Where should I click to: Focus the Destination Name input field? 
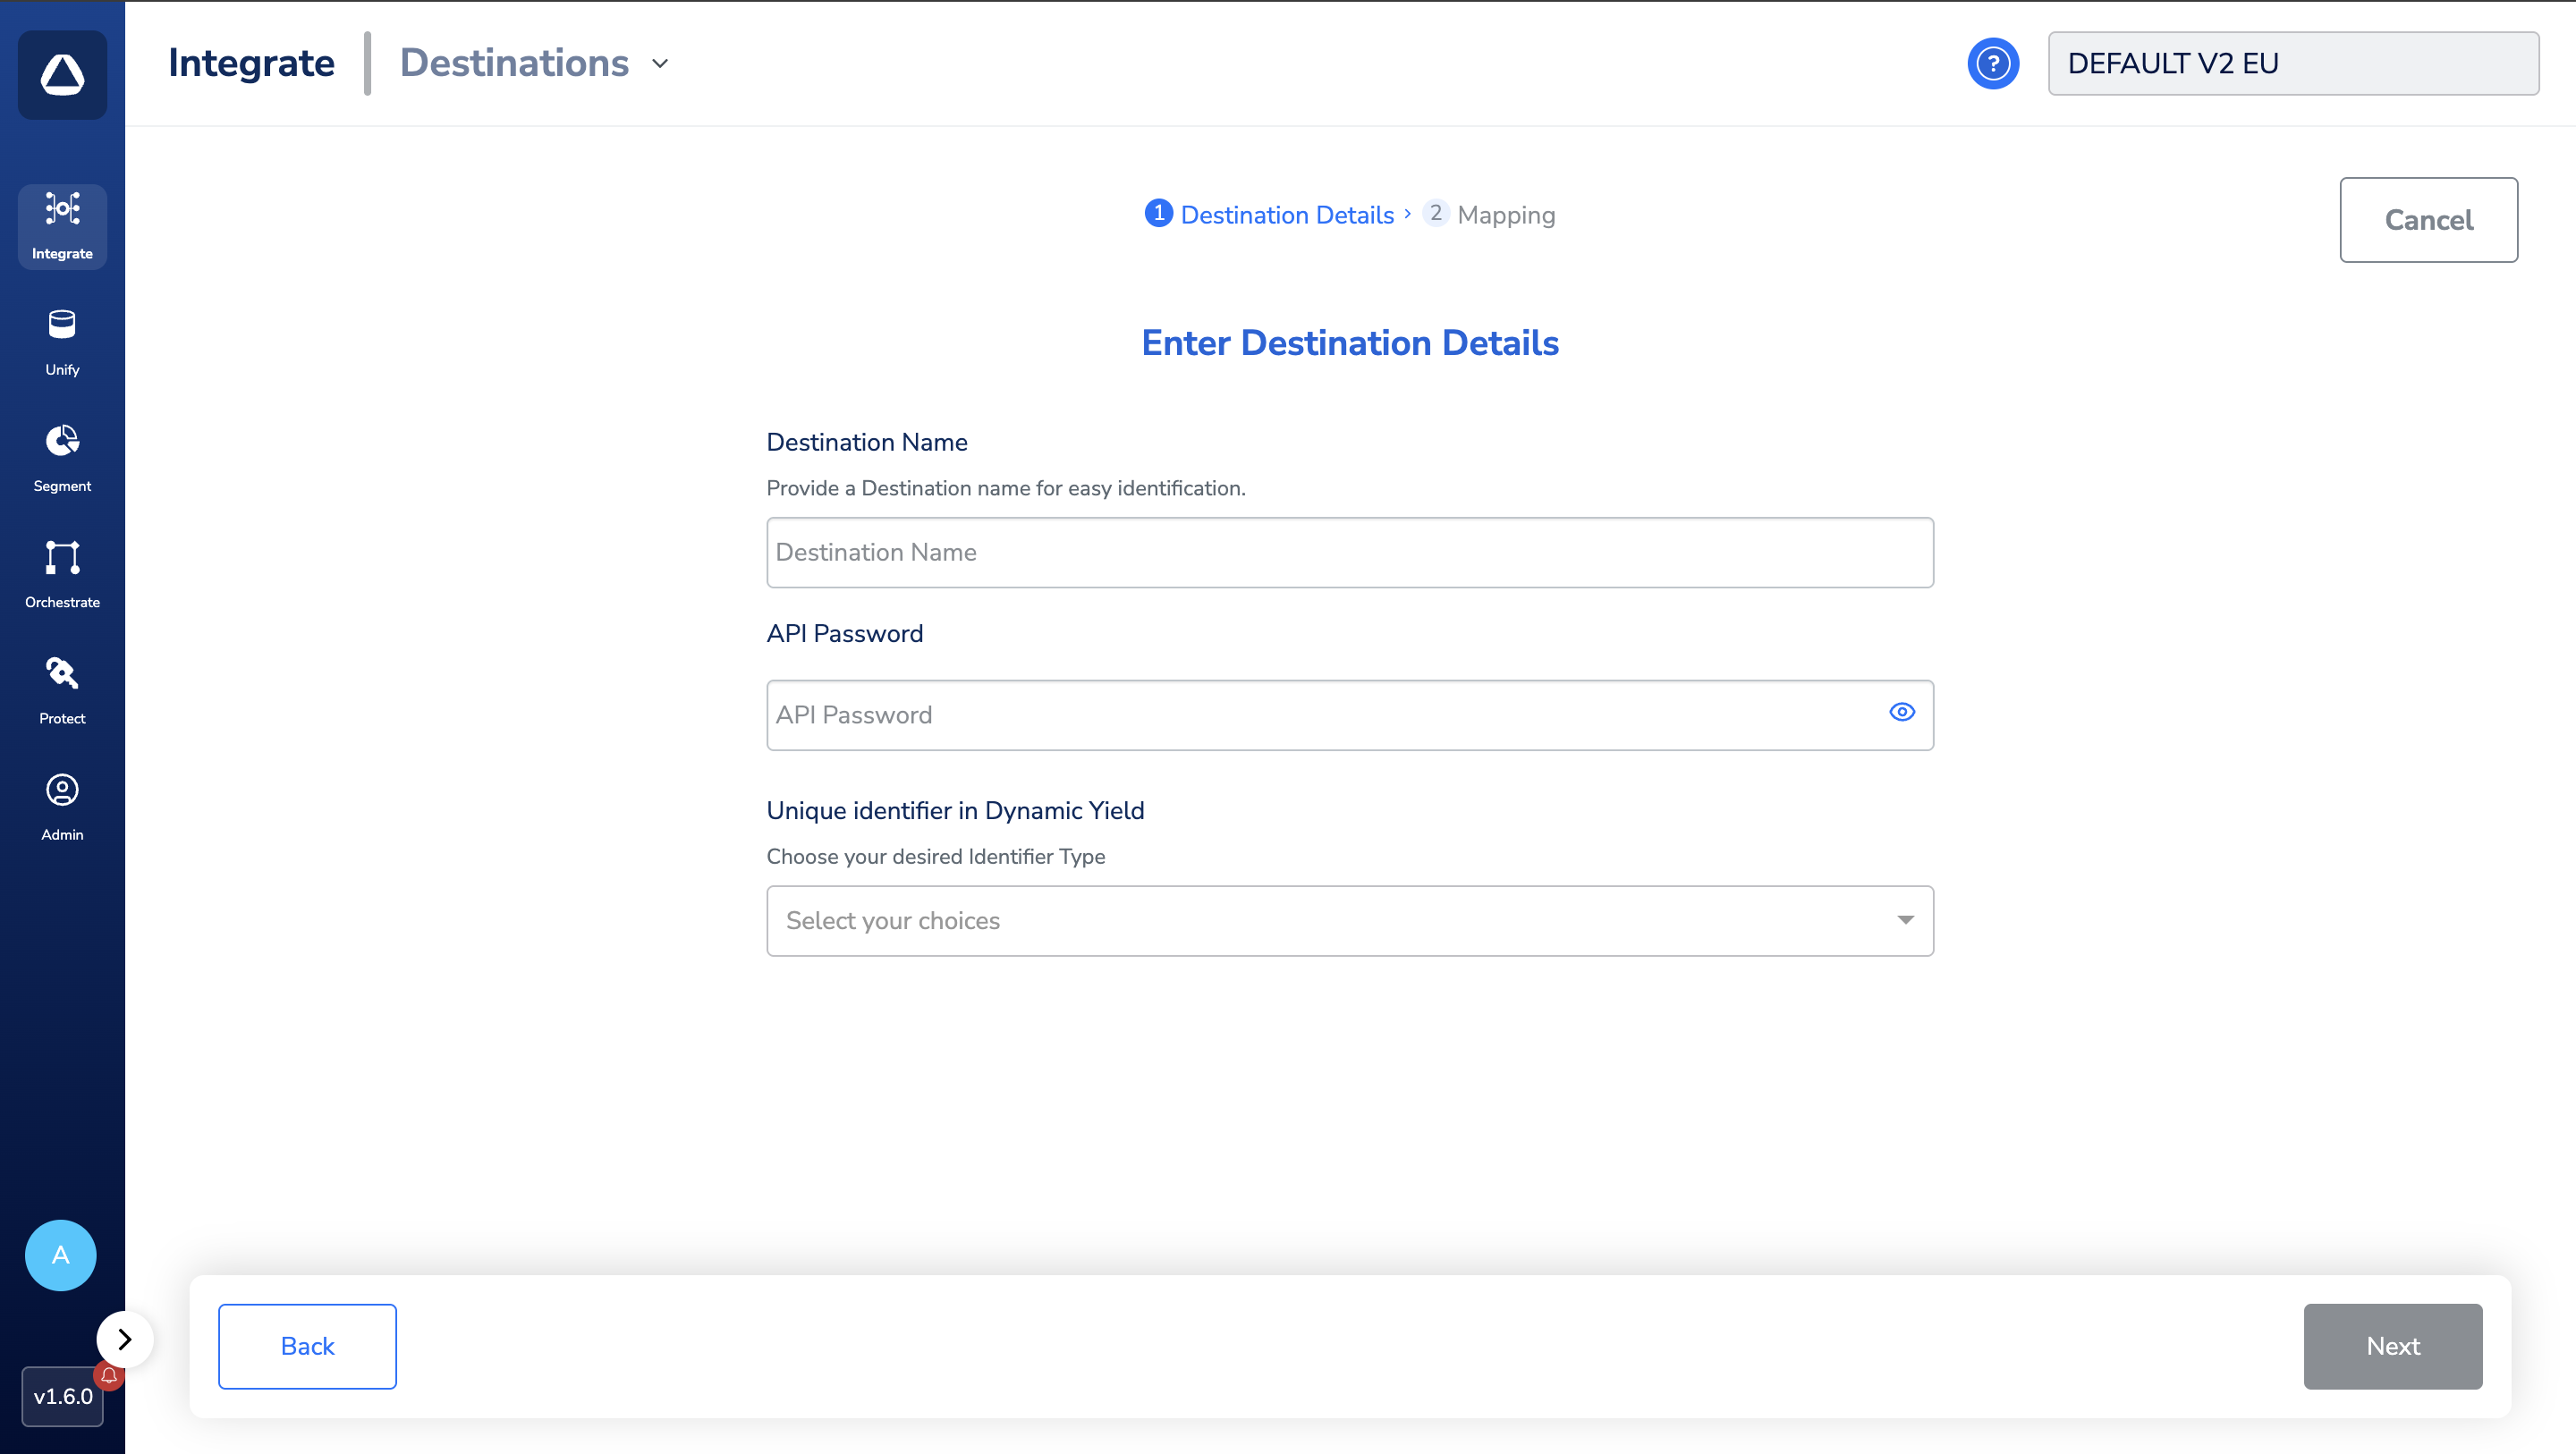point(1349,552)
